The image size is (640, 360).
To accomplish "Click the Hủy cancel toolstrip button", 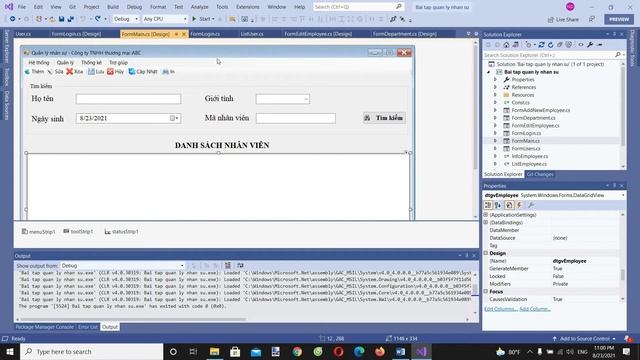I will pos(116,71).
